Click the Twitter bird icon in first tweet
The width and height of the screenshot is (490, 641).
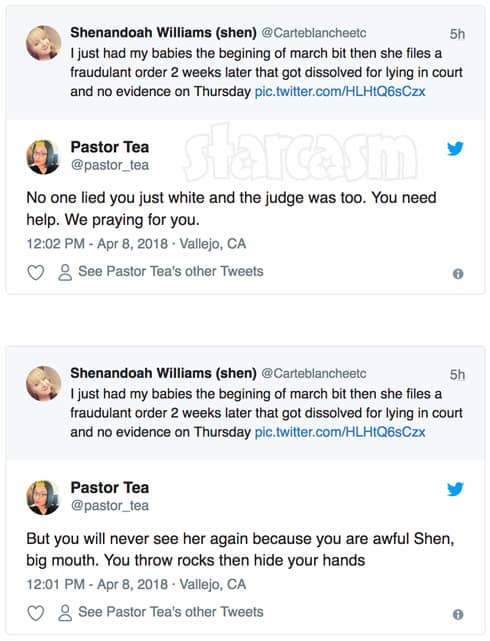(455, 149)
